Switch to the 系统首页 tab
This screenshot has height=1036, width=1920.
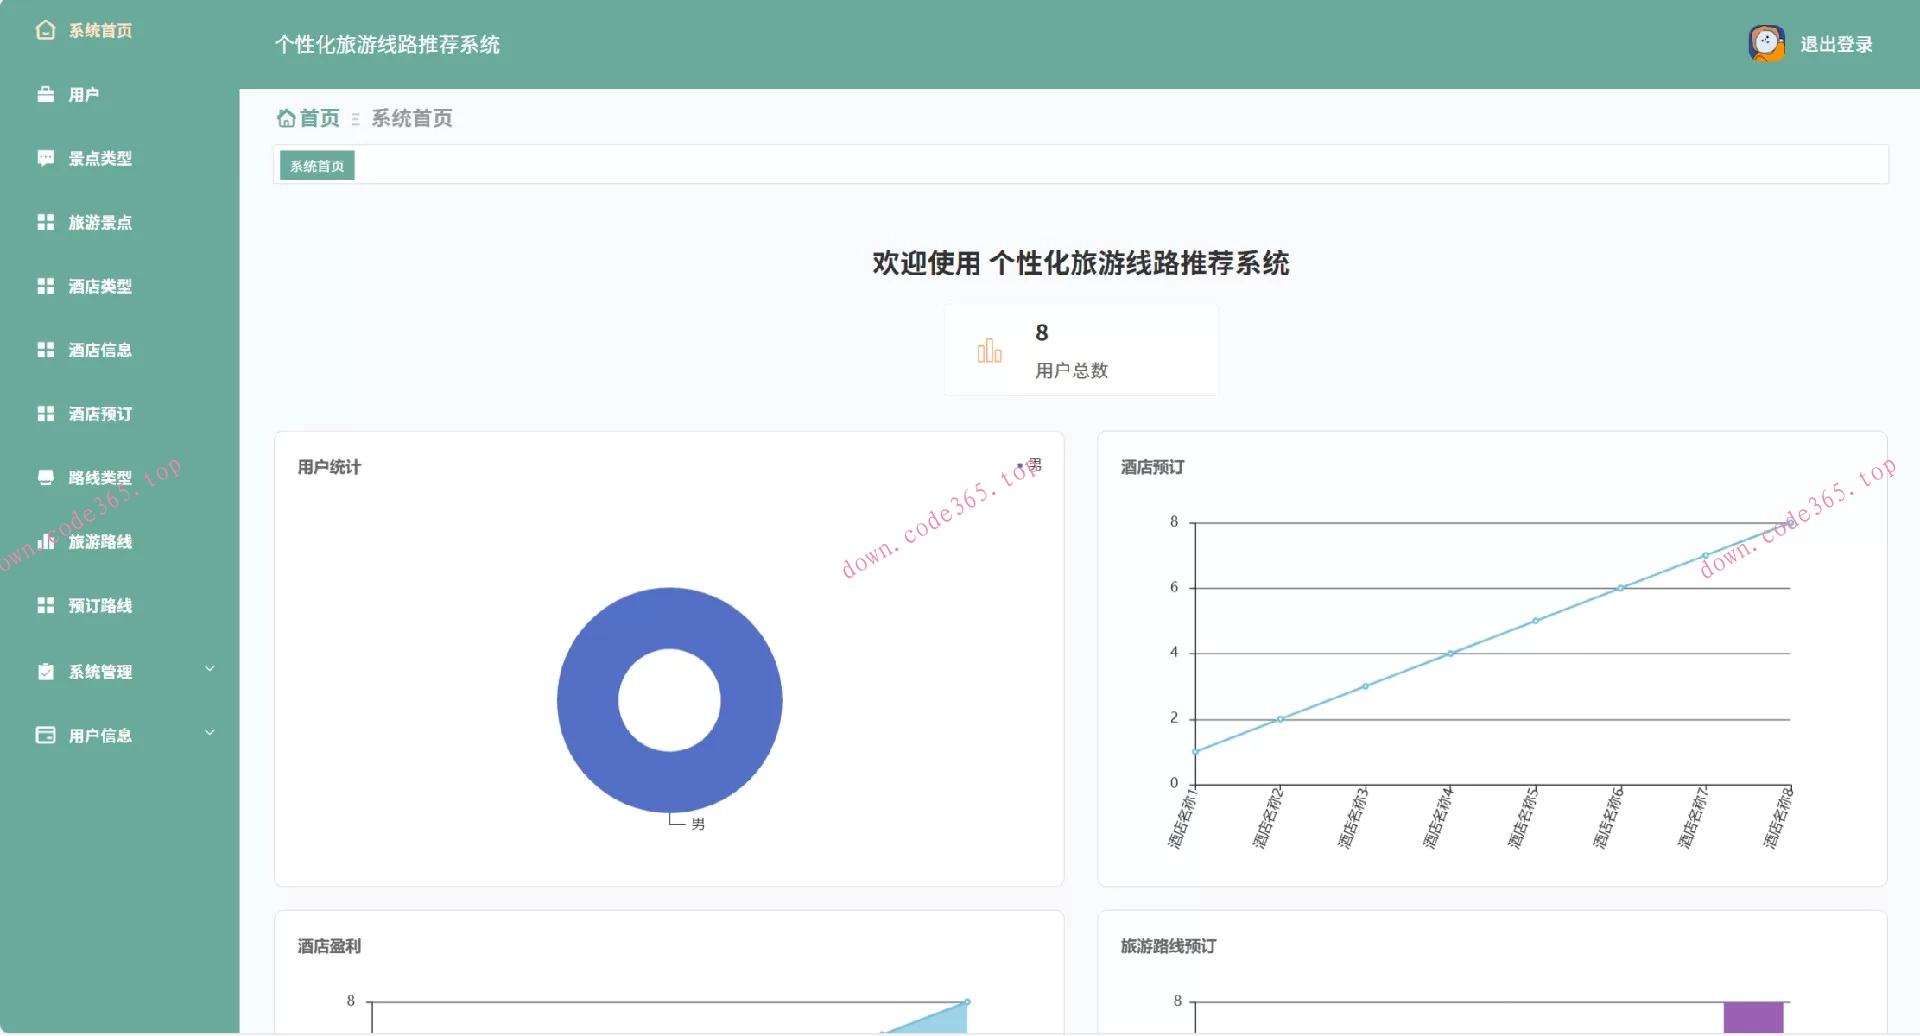pyautogui.click(x=316, y=165)
